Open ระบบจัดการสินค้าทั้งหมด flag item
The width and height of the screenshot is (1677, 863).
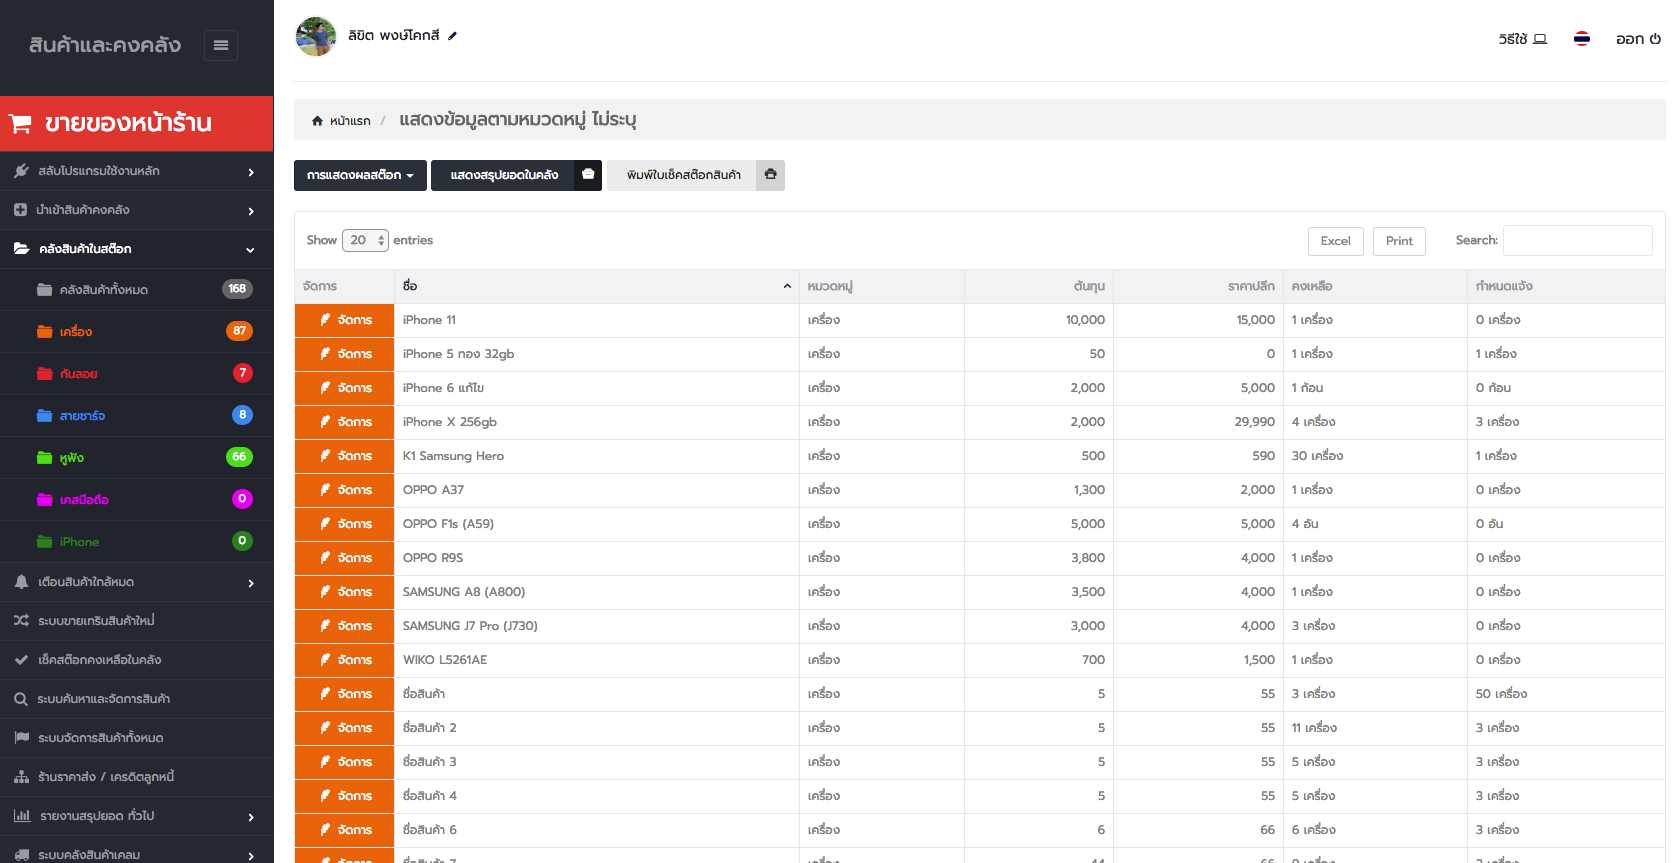pyautogui.click(x=136, y=738)
